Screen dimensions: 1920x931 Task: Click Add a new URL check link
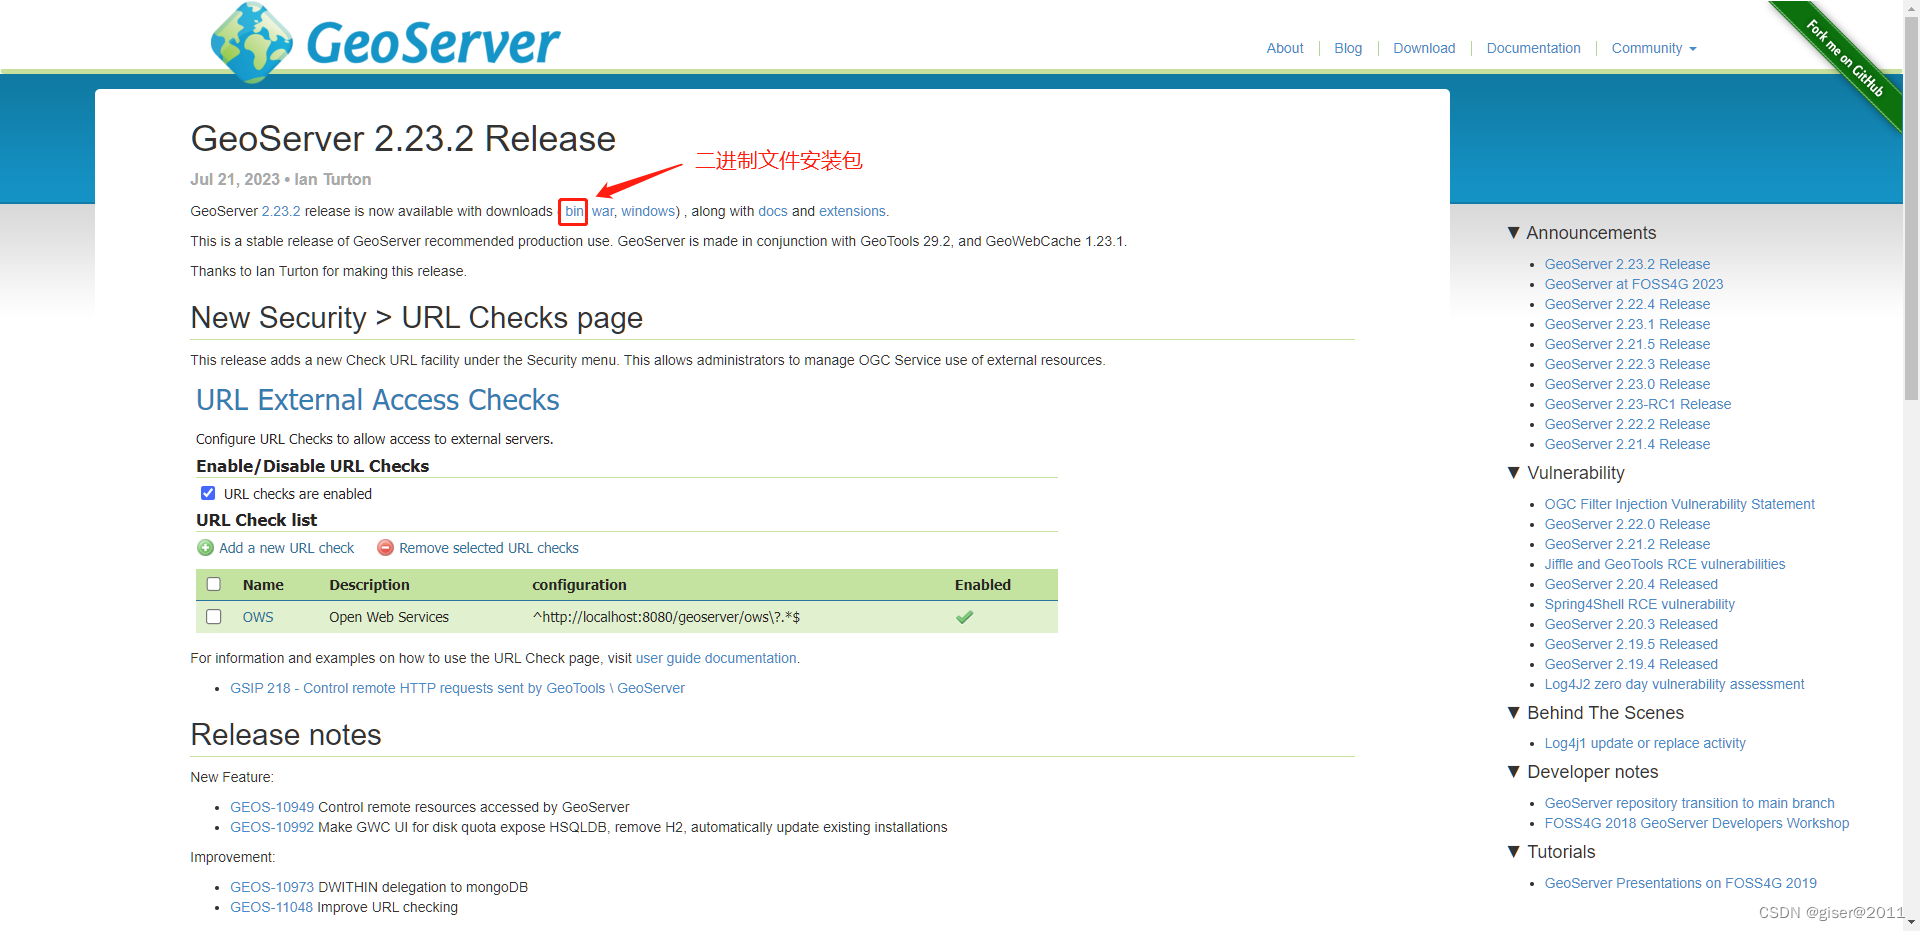(x=287, y=548)
